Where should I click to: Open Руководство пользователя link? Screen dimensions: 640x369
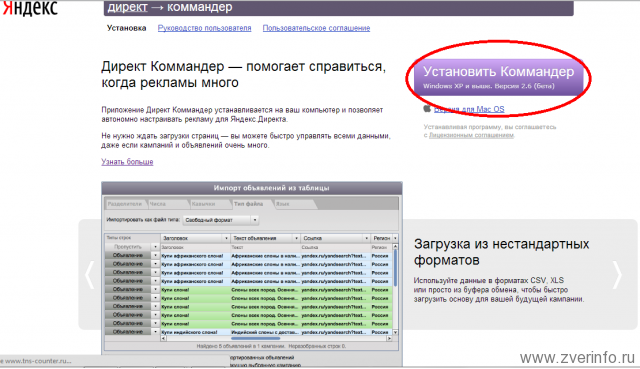[204, 28]
